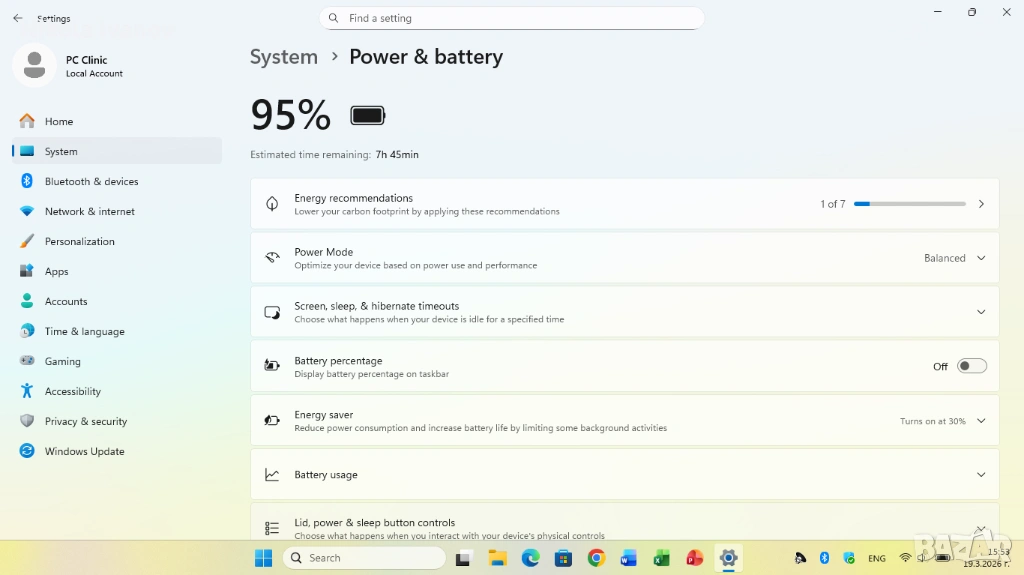Open Google Chrome from taskbar
This screenshot has height=575, width=1024.
(596, 558)
